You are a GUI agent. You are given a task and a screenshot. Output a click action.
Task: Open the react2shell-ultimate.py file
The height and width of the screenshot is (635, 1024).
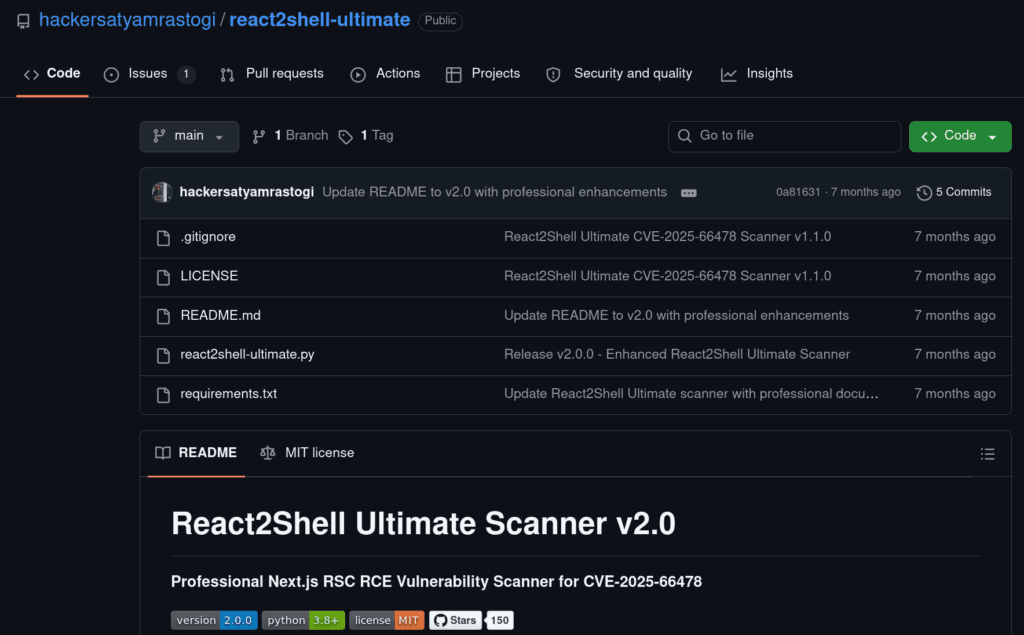tap(248, 355)
